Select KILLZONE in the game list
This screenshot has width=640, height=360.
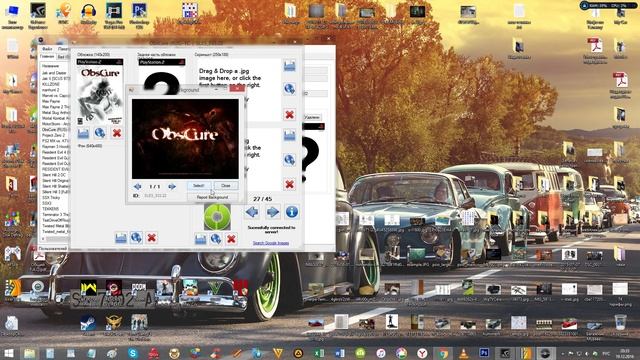tap(51, 84)
